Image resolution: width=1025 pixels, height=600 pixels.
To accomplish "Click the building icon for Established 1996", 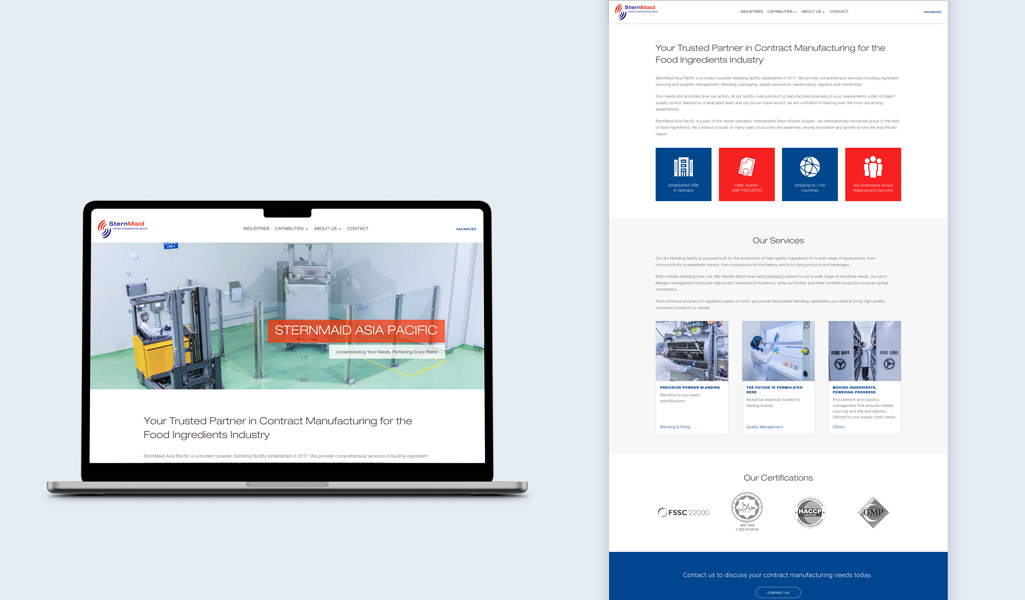I will tap(683, 167).
